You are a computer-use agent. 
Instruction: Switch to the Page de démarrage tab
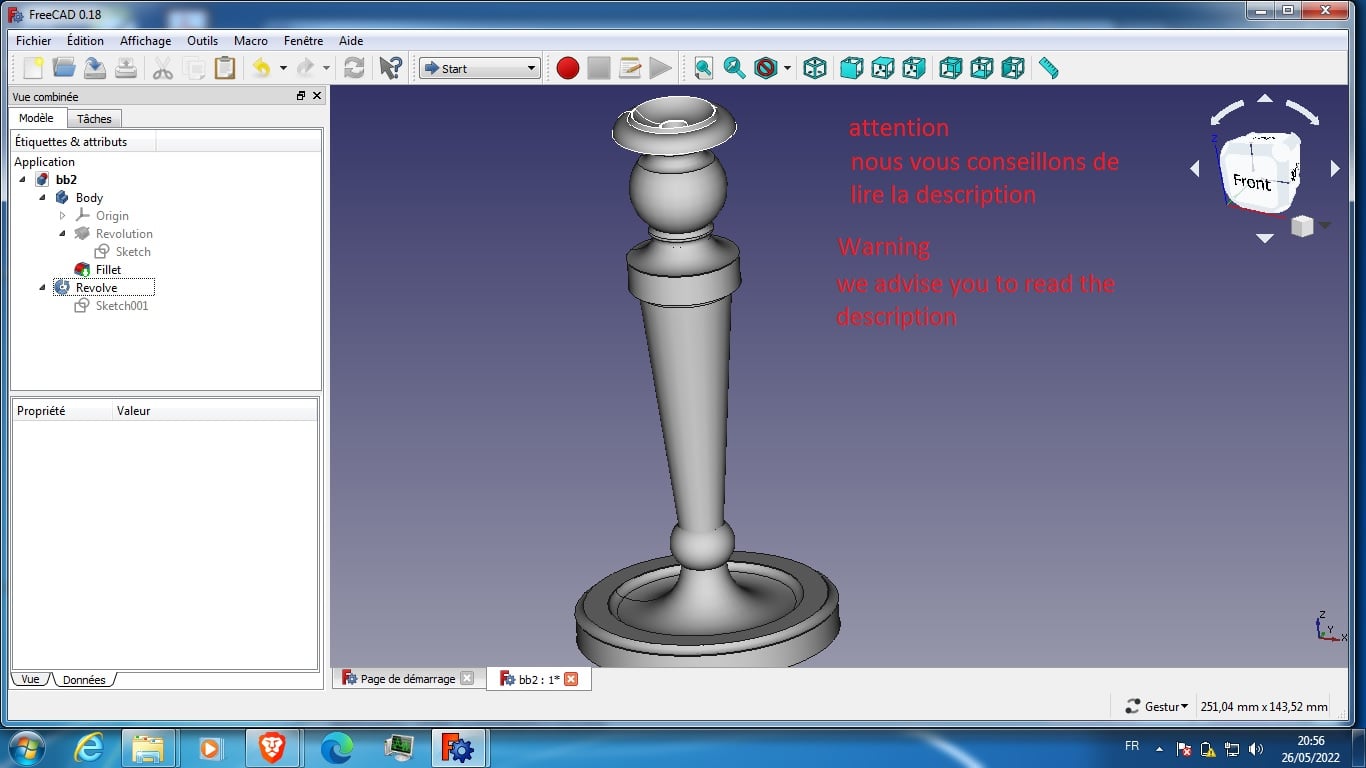point(408,679)
